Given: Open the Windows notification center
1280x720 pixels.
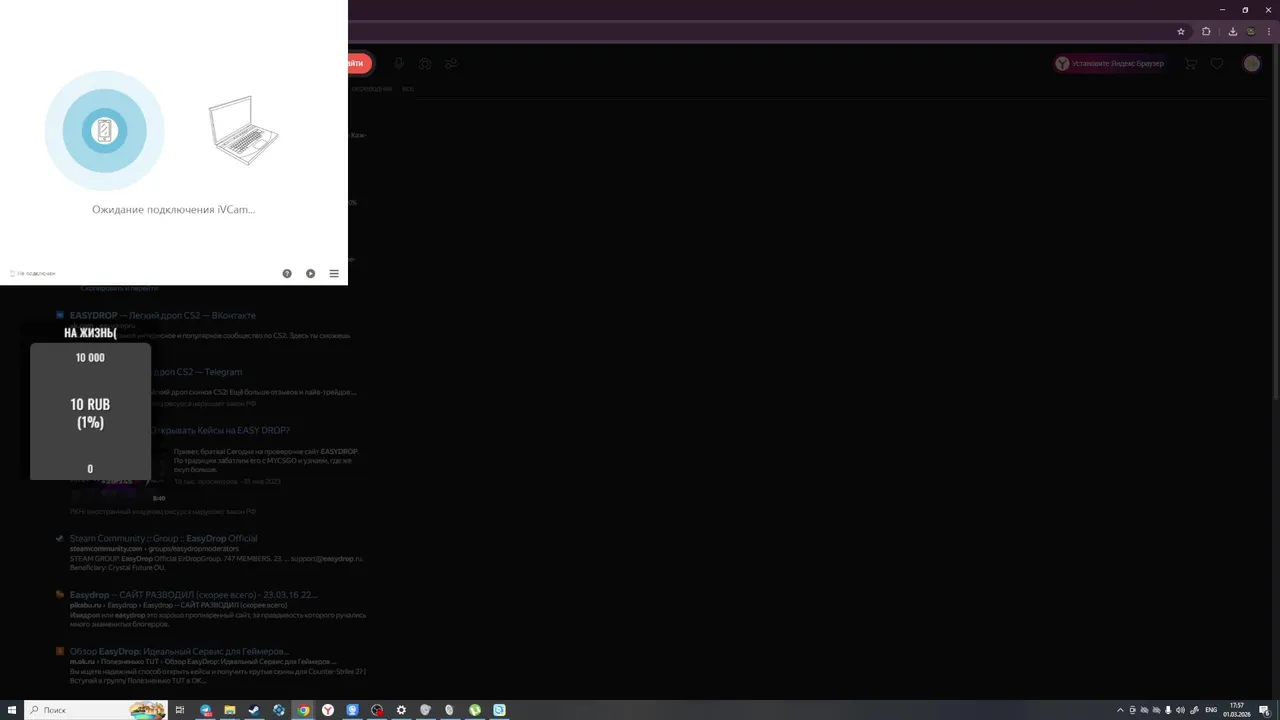Looking at the screenshot, I should point(1264,710).
